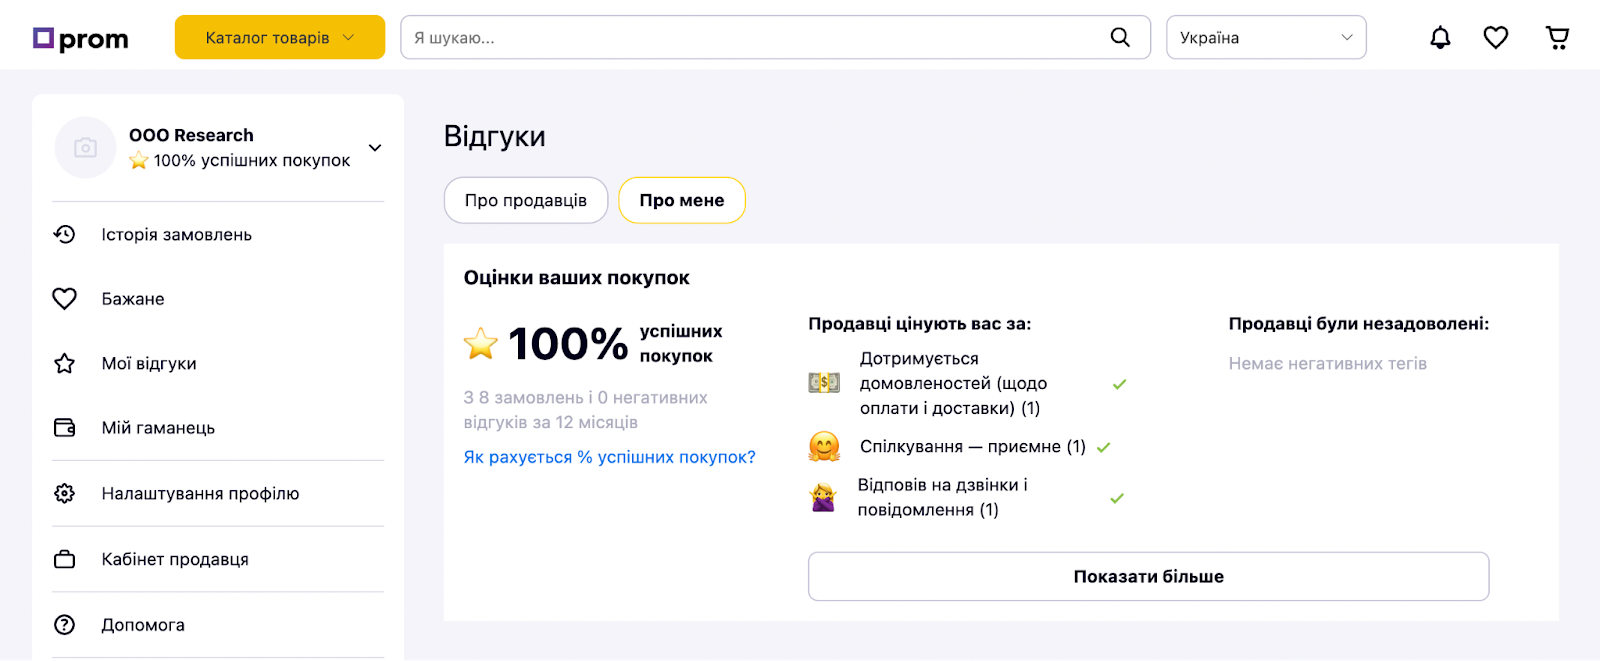Click the favorites heart icon in header
Image resolution: width=1600 pixels, height=661 pixels.
[1496, 38]
